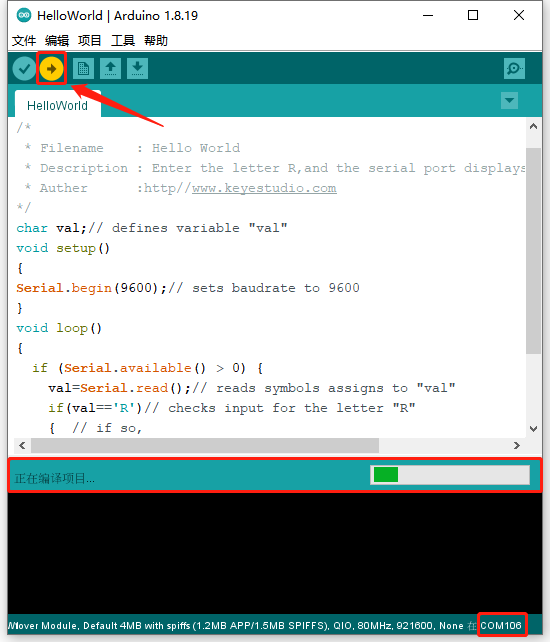
Task: Click the black console output area
Action: [x=275, y=553]
